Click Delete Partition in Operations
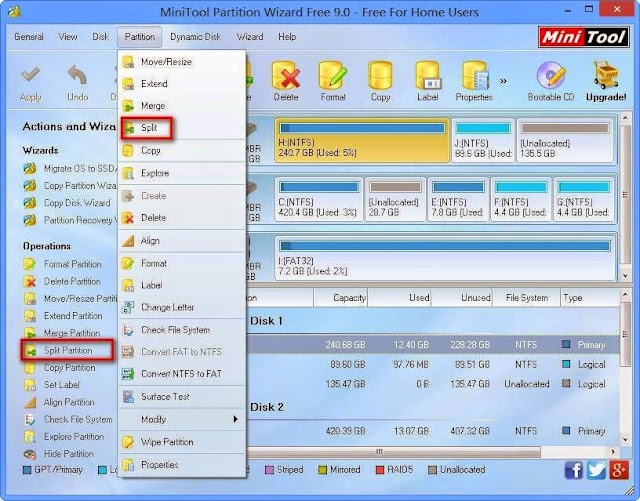The width and height of the screenshot is (640, 501). (x=62, y=281)
